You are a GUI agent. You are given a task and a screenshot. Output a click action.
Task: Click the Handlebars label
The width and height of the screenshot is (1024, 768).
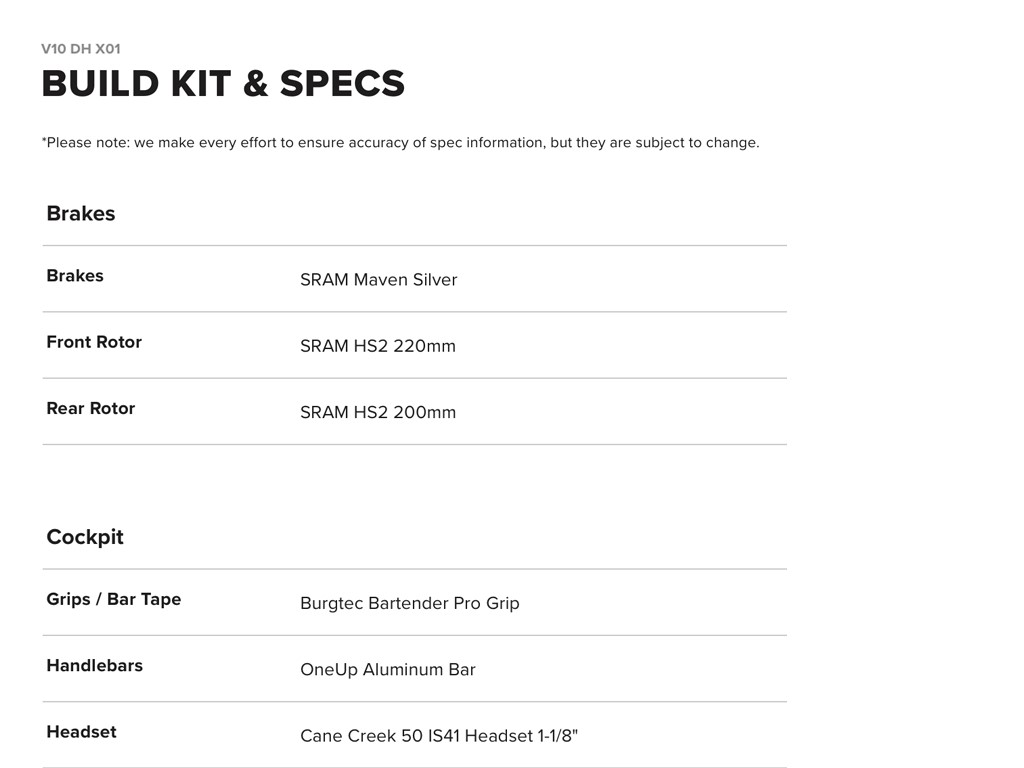point(94,666)
